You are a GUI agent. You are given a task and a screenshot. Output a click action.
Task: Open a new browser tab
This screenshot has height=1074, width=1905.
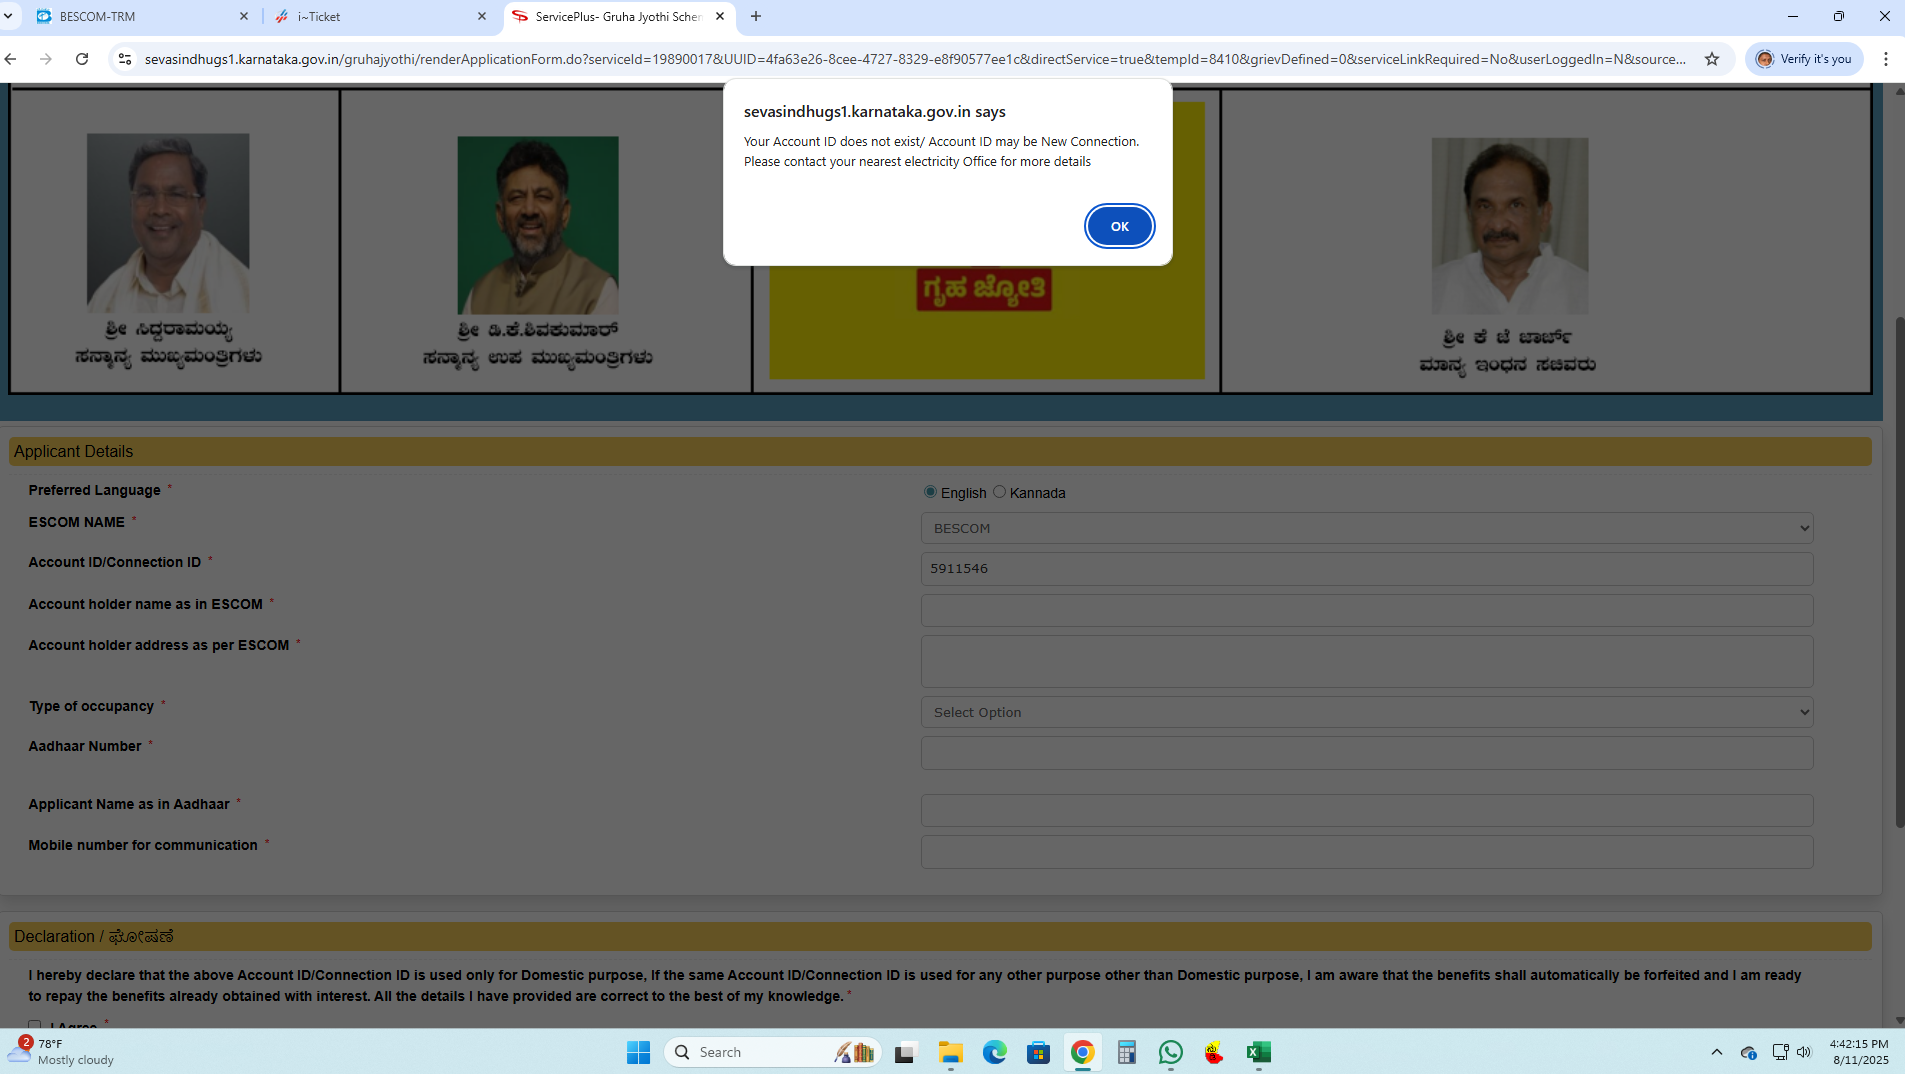click(756, 16)
